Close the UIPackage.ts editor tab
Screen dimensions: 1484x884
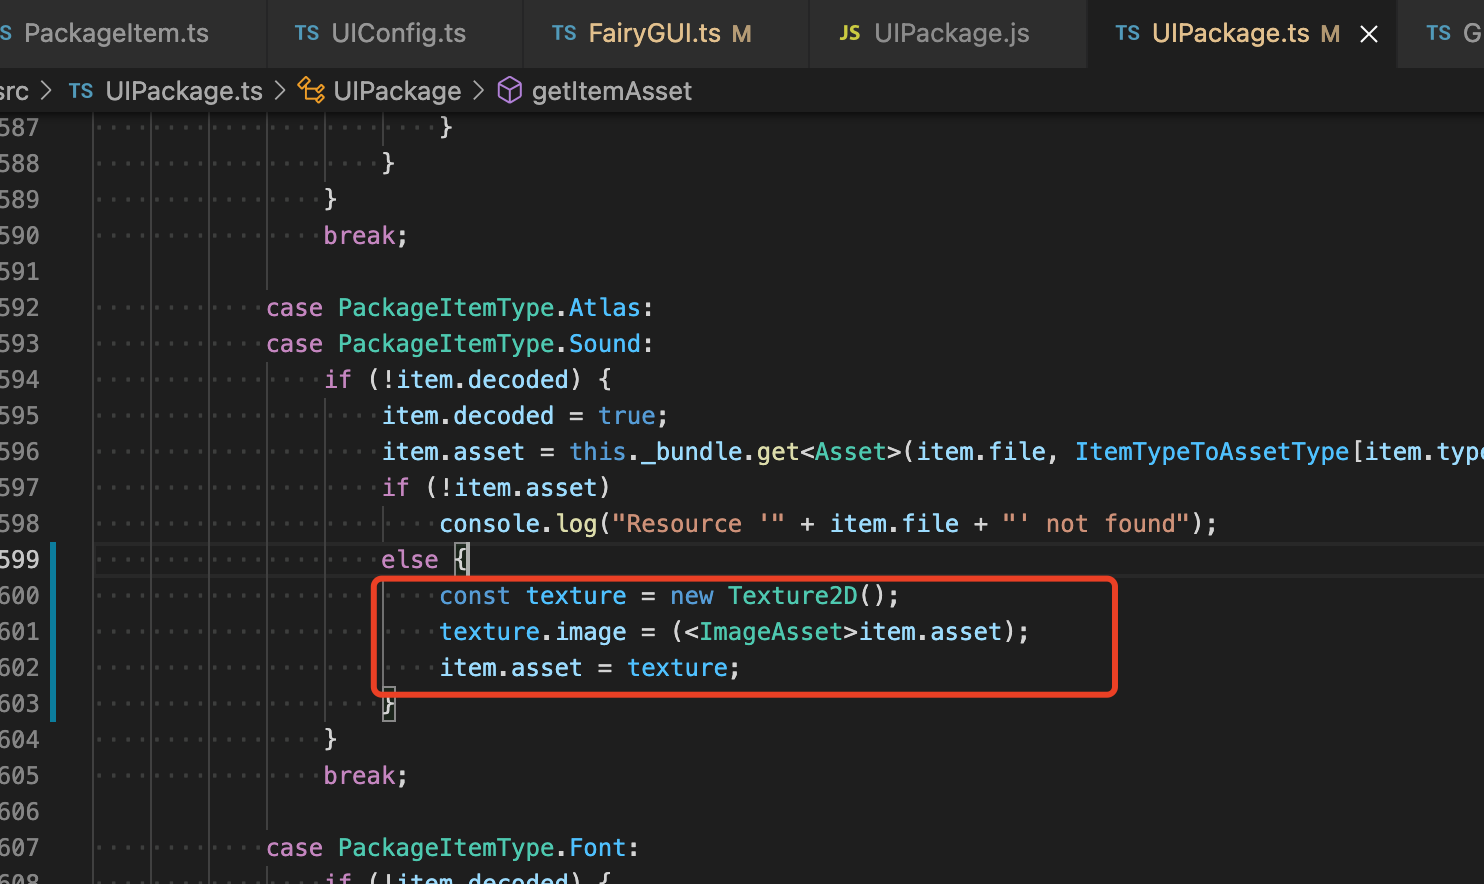coord(1369,34)
